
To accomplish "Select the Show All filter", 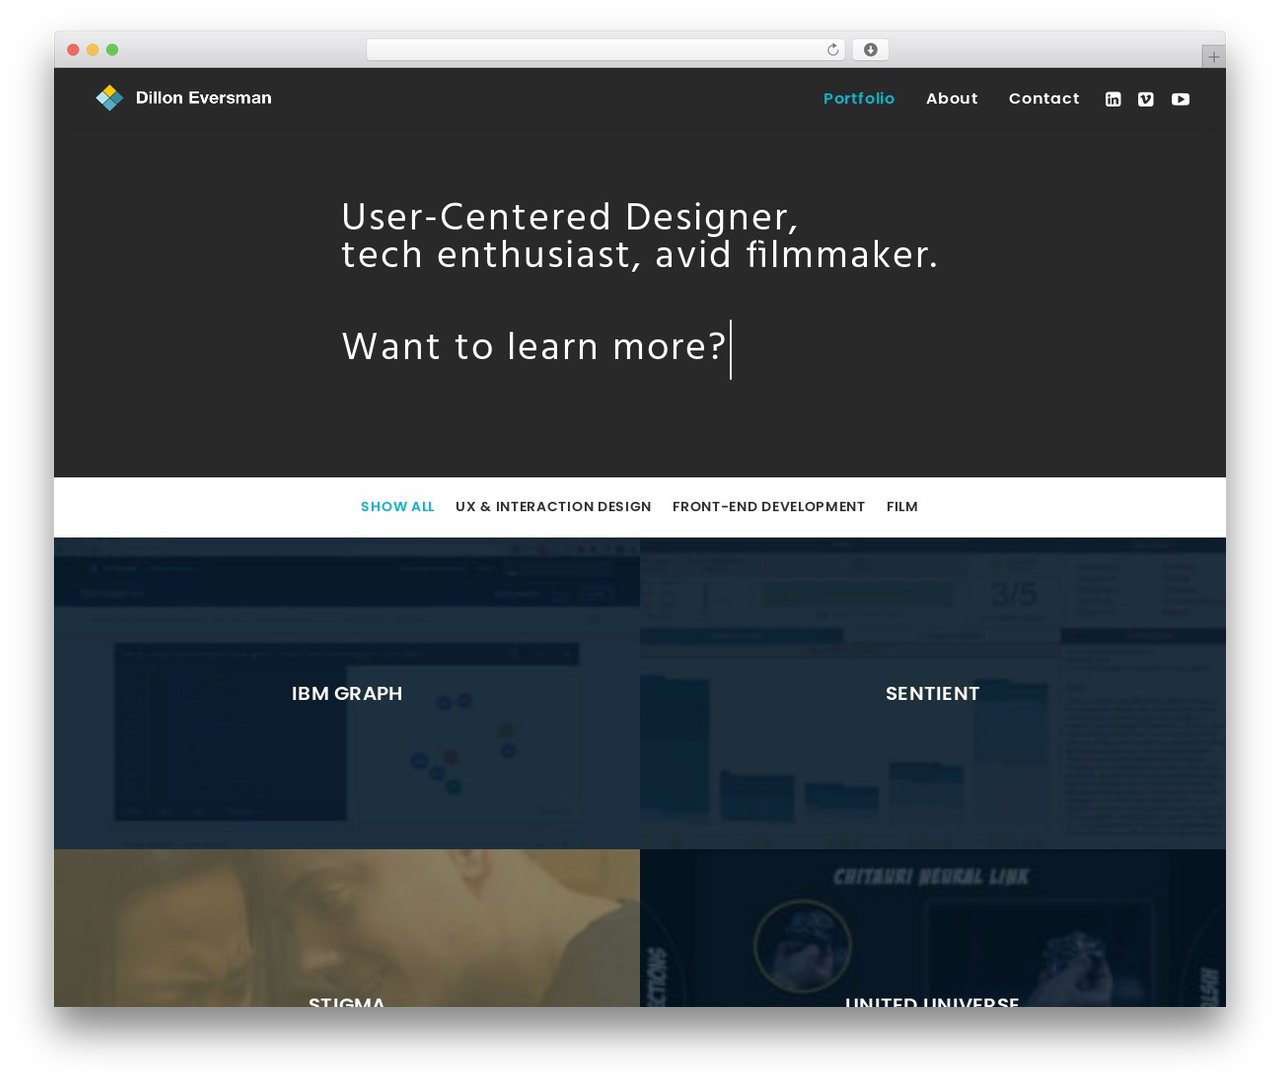I will [397, 507].
